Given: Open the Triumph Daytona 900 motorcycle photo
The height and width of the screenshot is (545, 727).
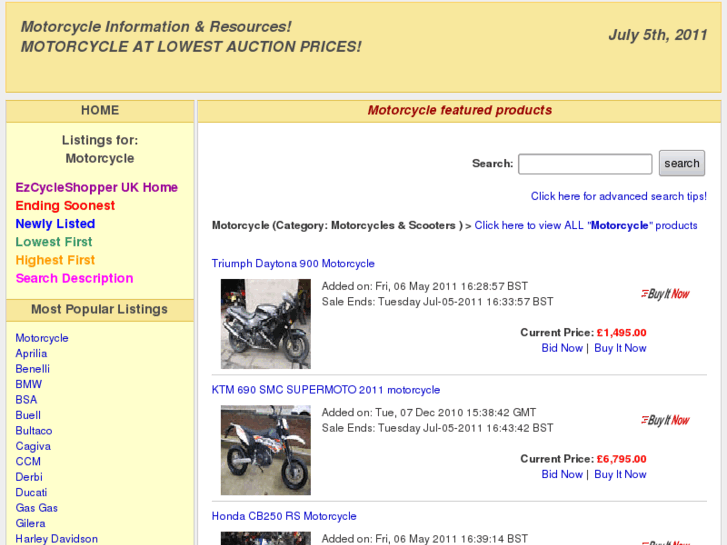Looking at the screenshot, I should pyautogui.click(x=266, y=324).
